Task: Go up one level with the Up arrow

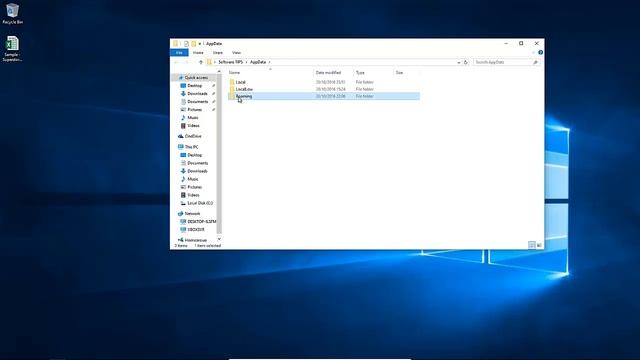Action: (201, 62)
